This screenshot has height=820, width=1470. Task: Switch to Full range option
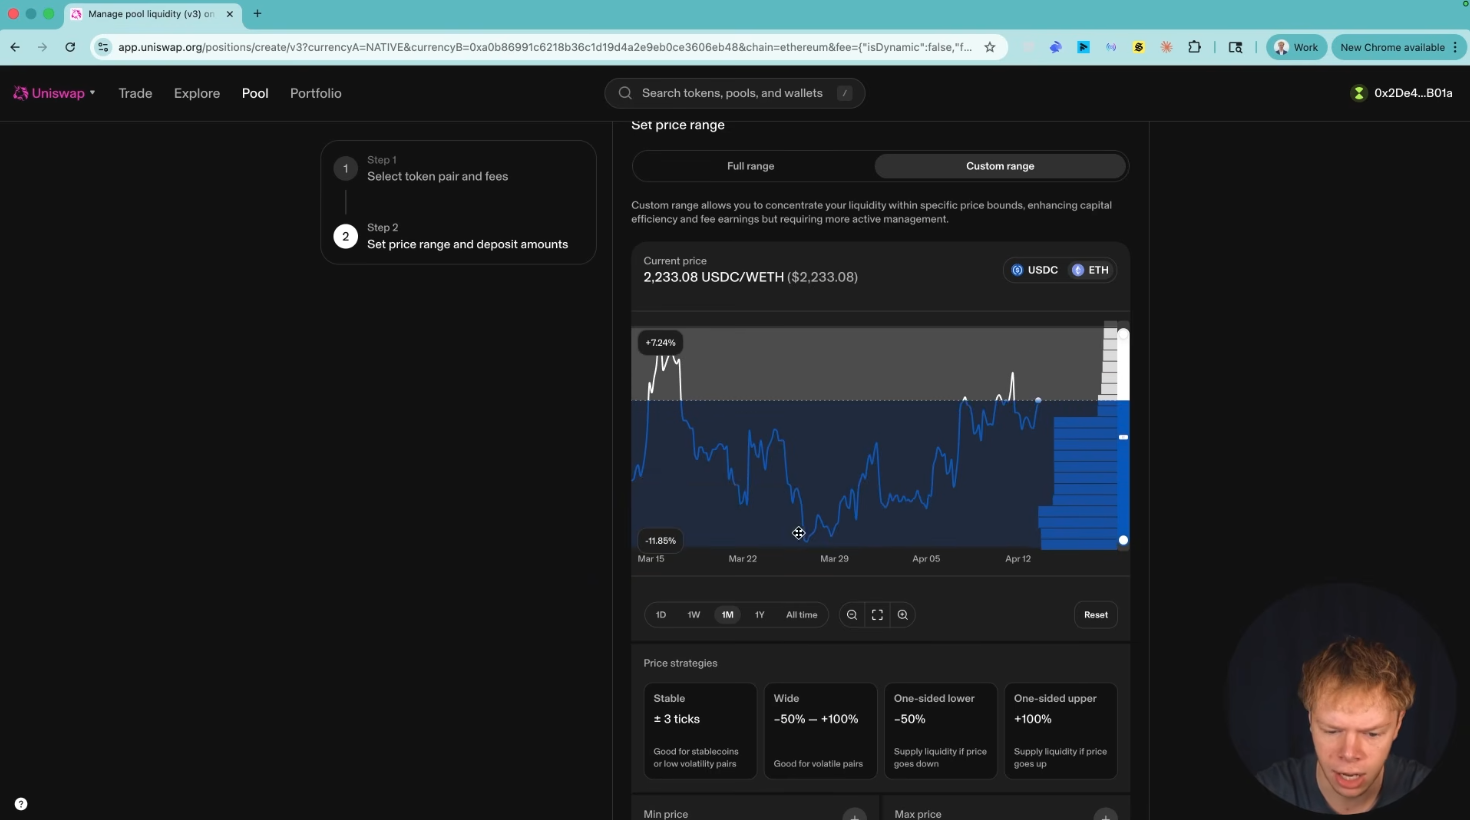point(751,166)
